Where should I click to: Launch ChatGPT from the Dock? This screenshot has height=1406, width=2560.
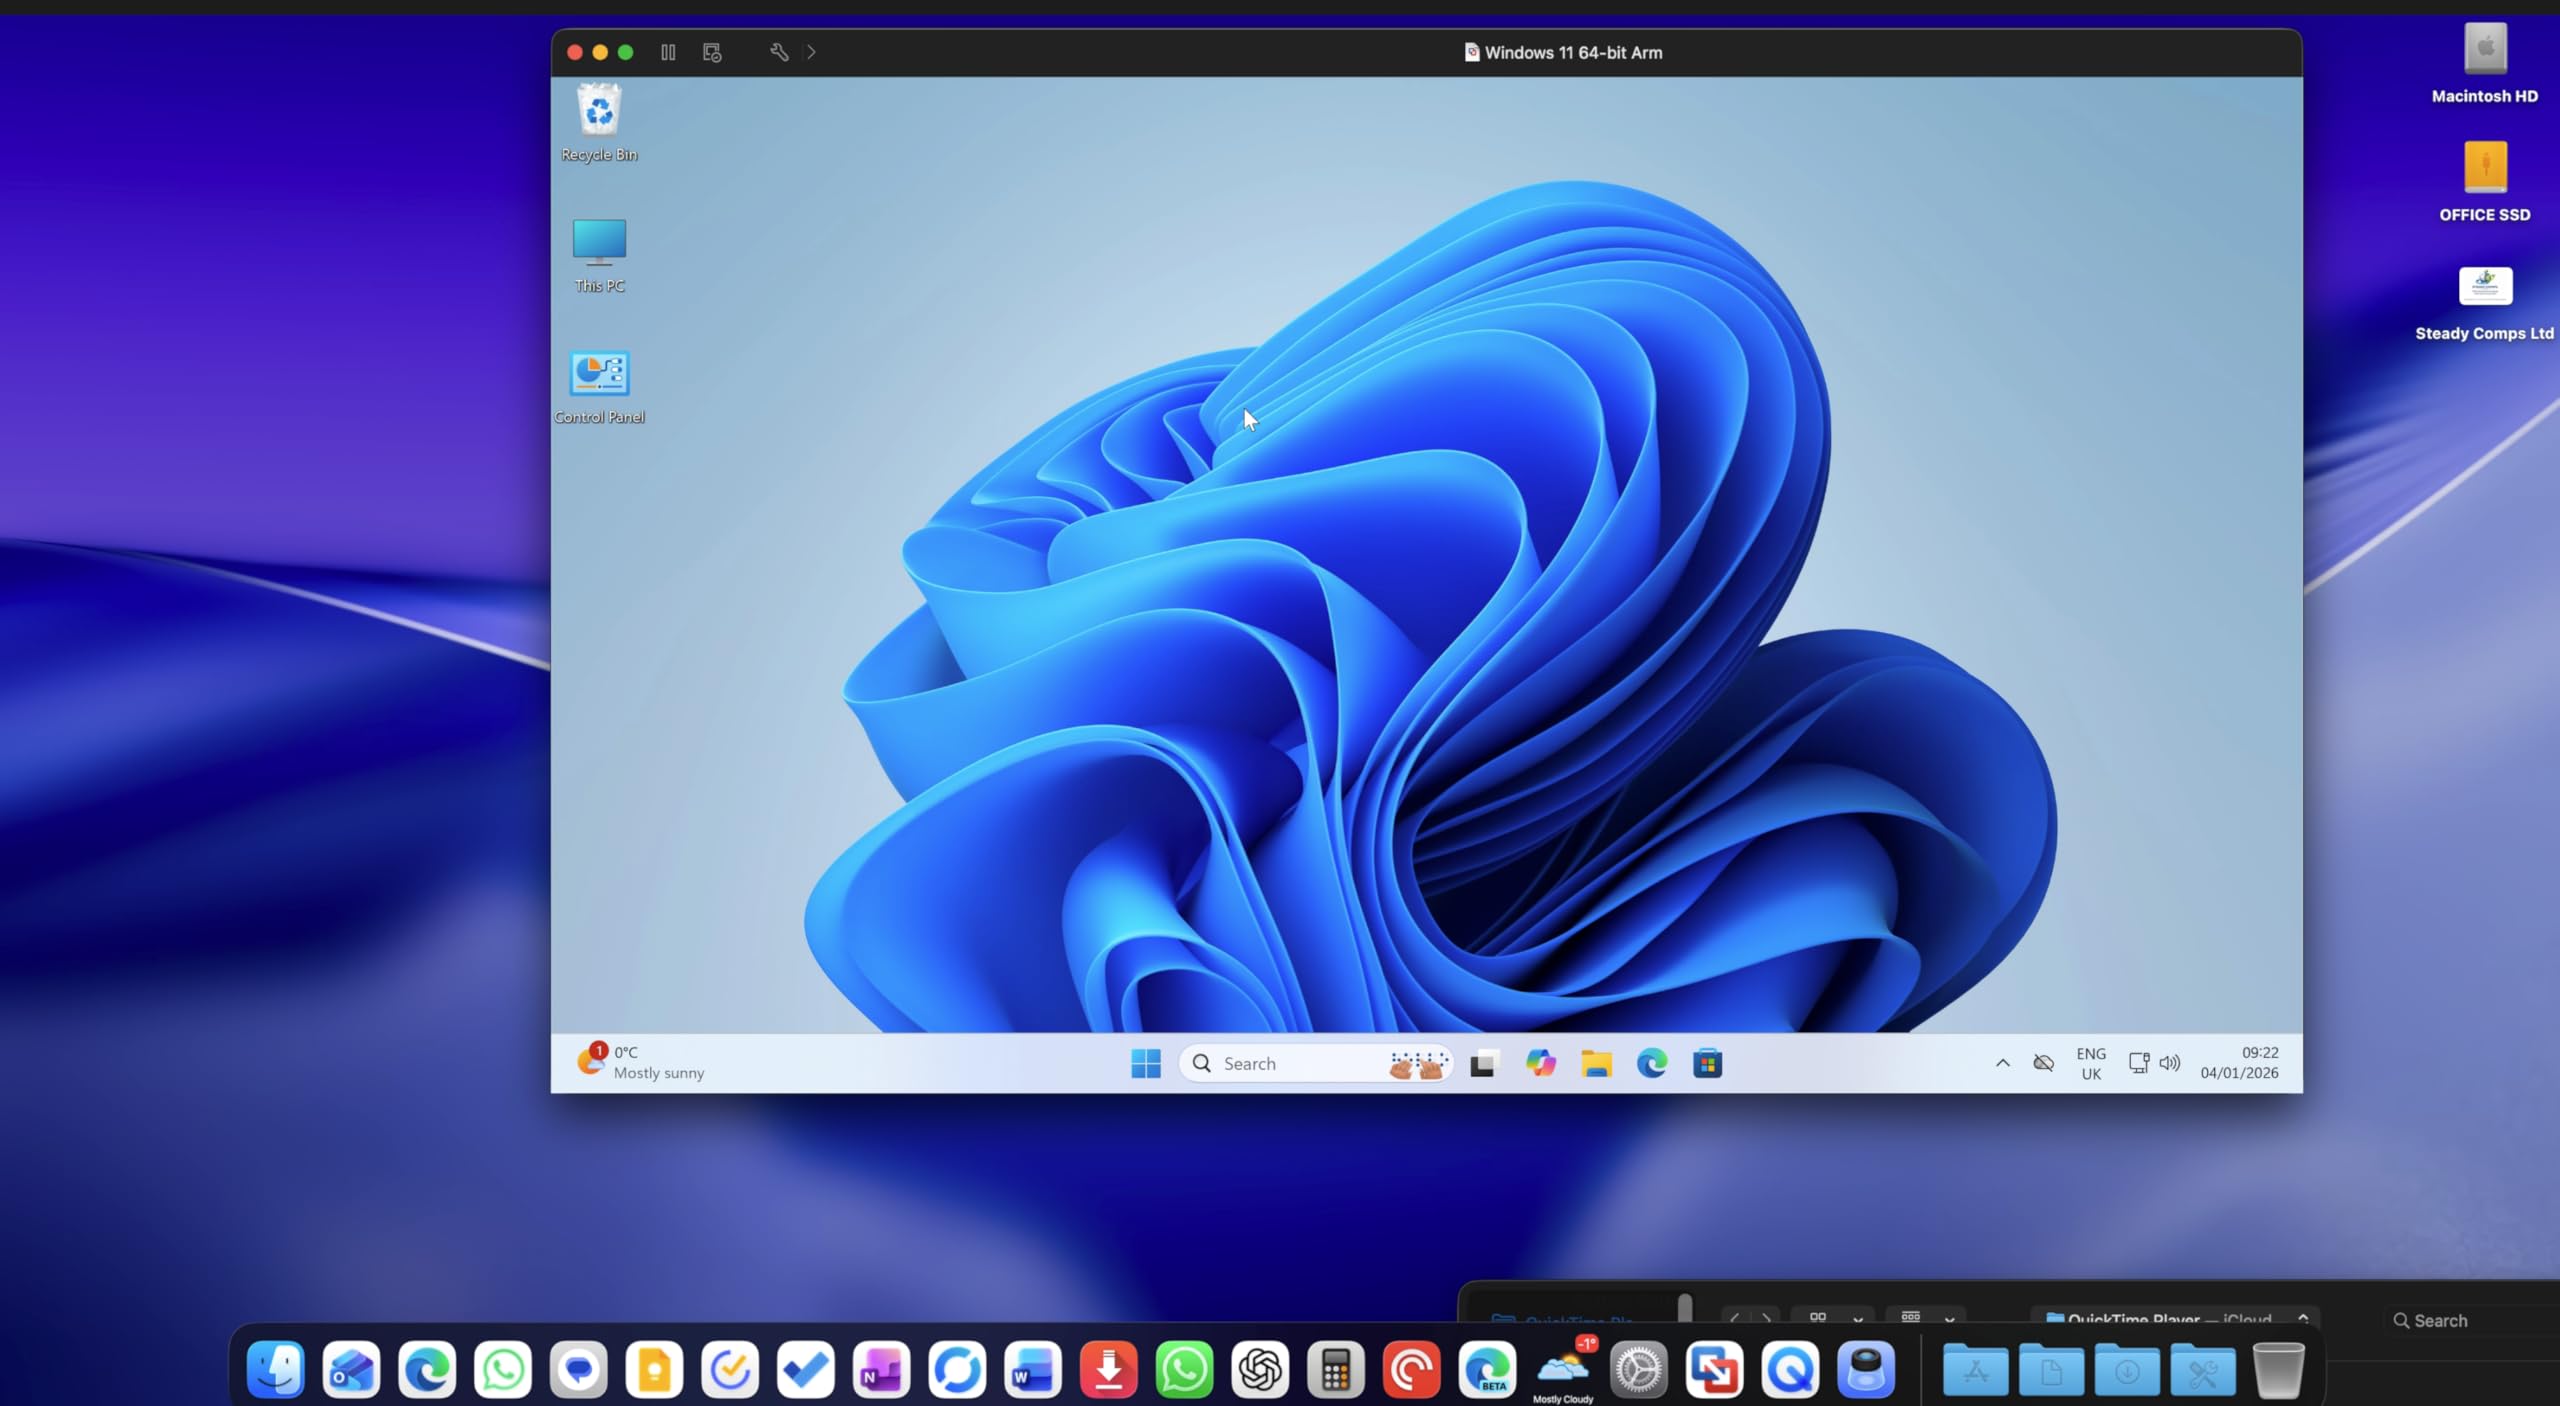[1260, 1368]
